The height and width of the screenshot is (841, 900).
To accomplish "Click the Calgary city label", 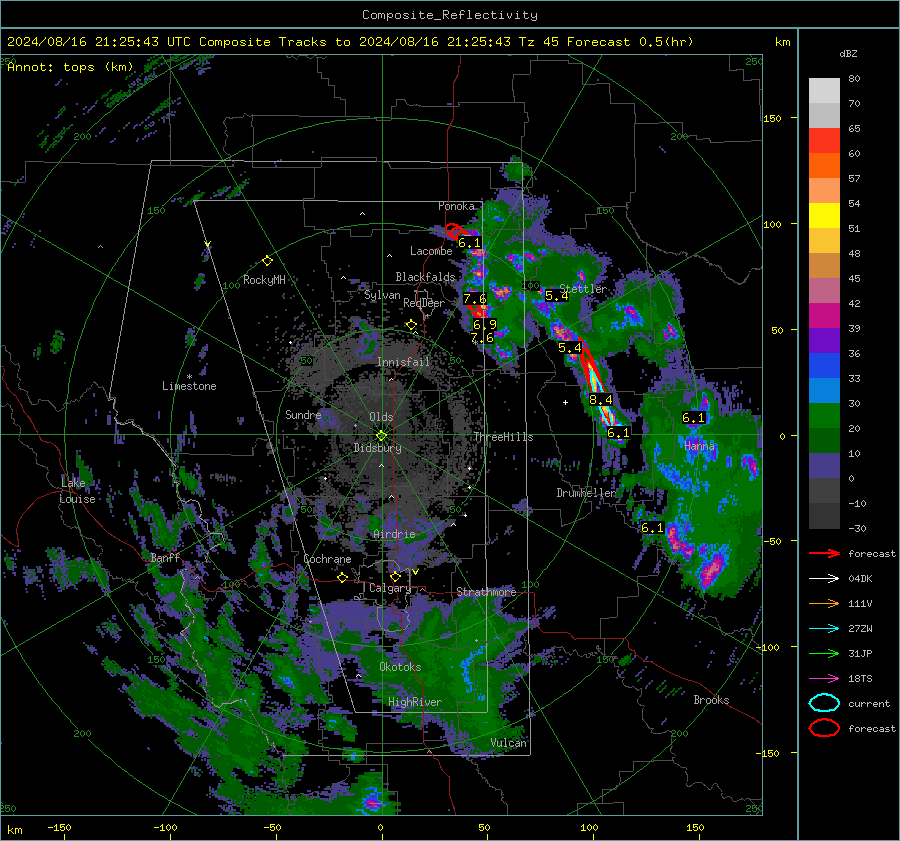I will pyautogui.click(x=390, y=588).
